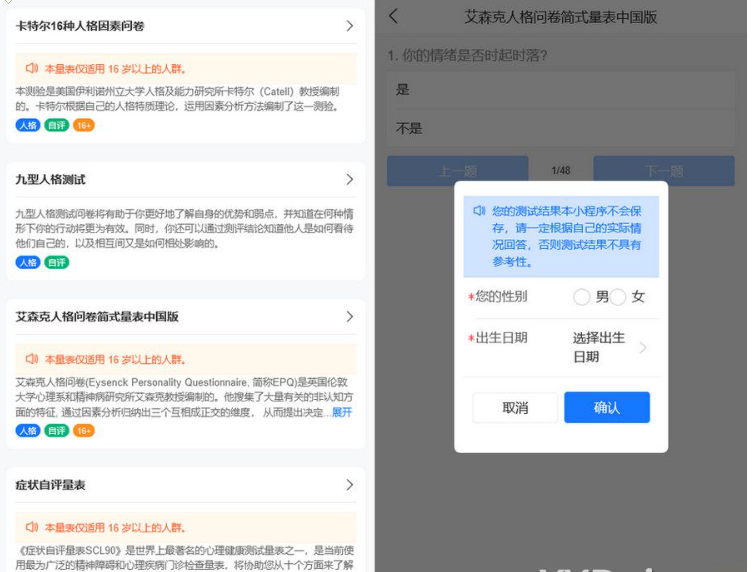The height and width of the screenshot is (572, 752).
Task: Open 艾森克人格问卷简式量表中国版 card title
Action: click(x=97, y=317)
